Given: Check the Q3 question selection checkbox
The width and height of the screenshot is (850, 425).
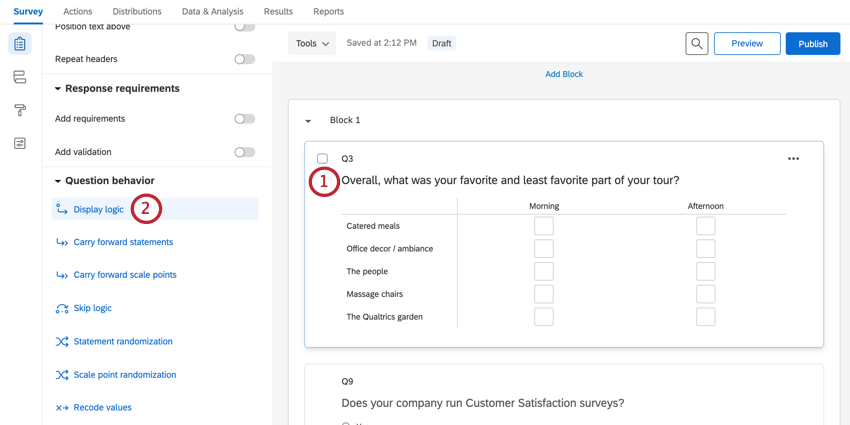Looking at the screenshot, I should point(322,159).
